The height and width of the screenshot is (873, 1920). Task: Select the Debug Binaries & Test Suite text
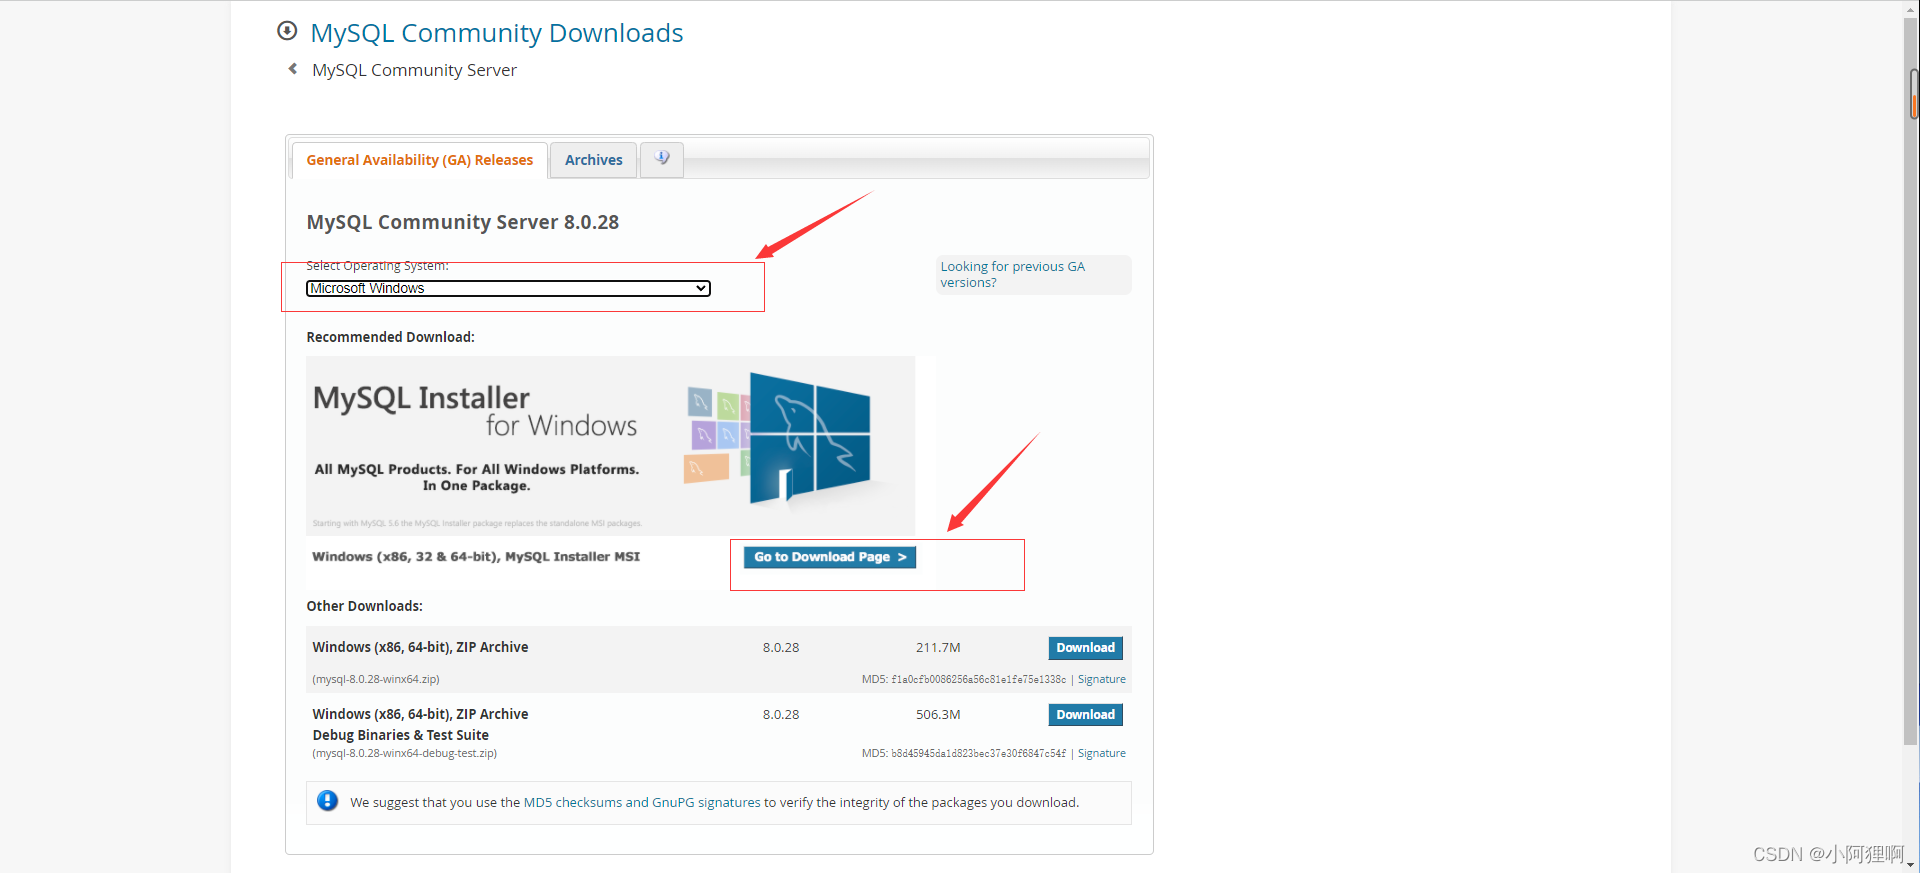coord(400,735)
